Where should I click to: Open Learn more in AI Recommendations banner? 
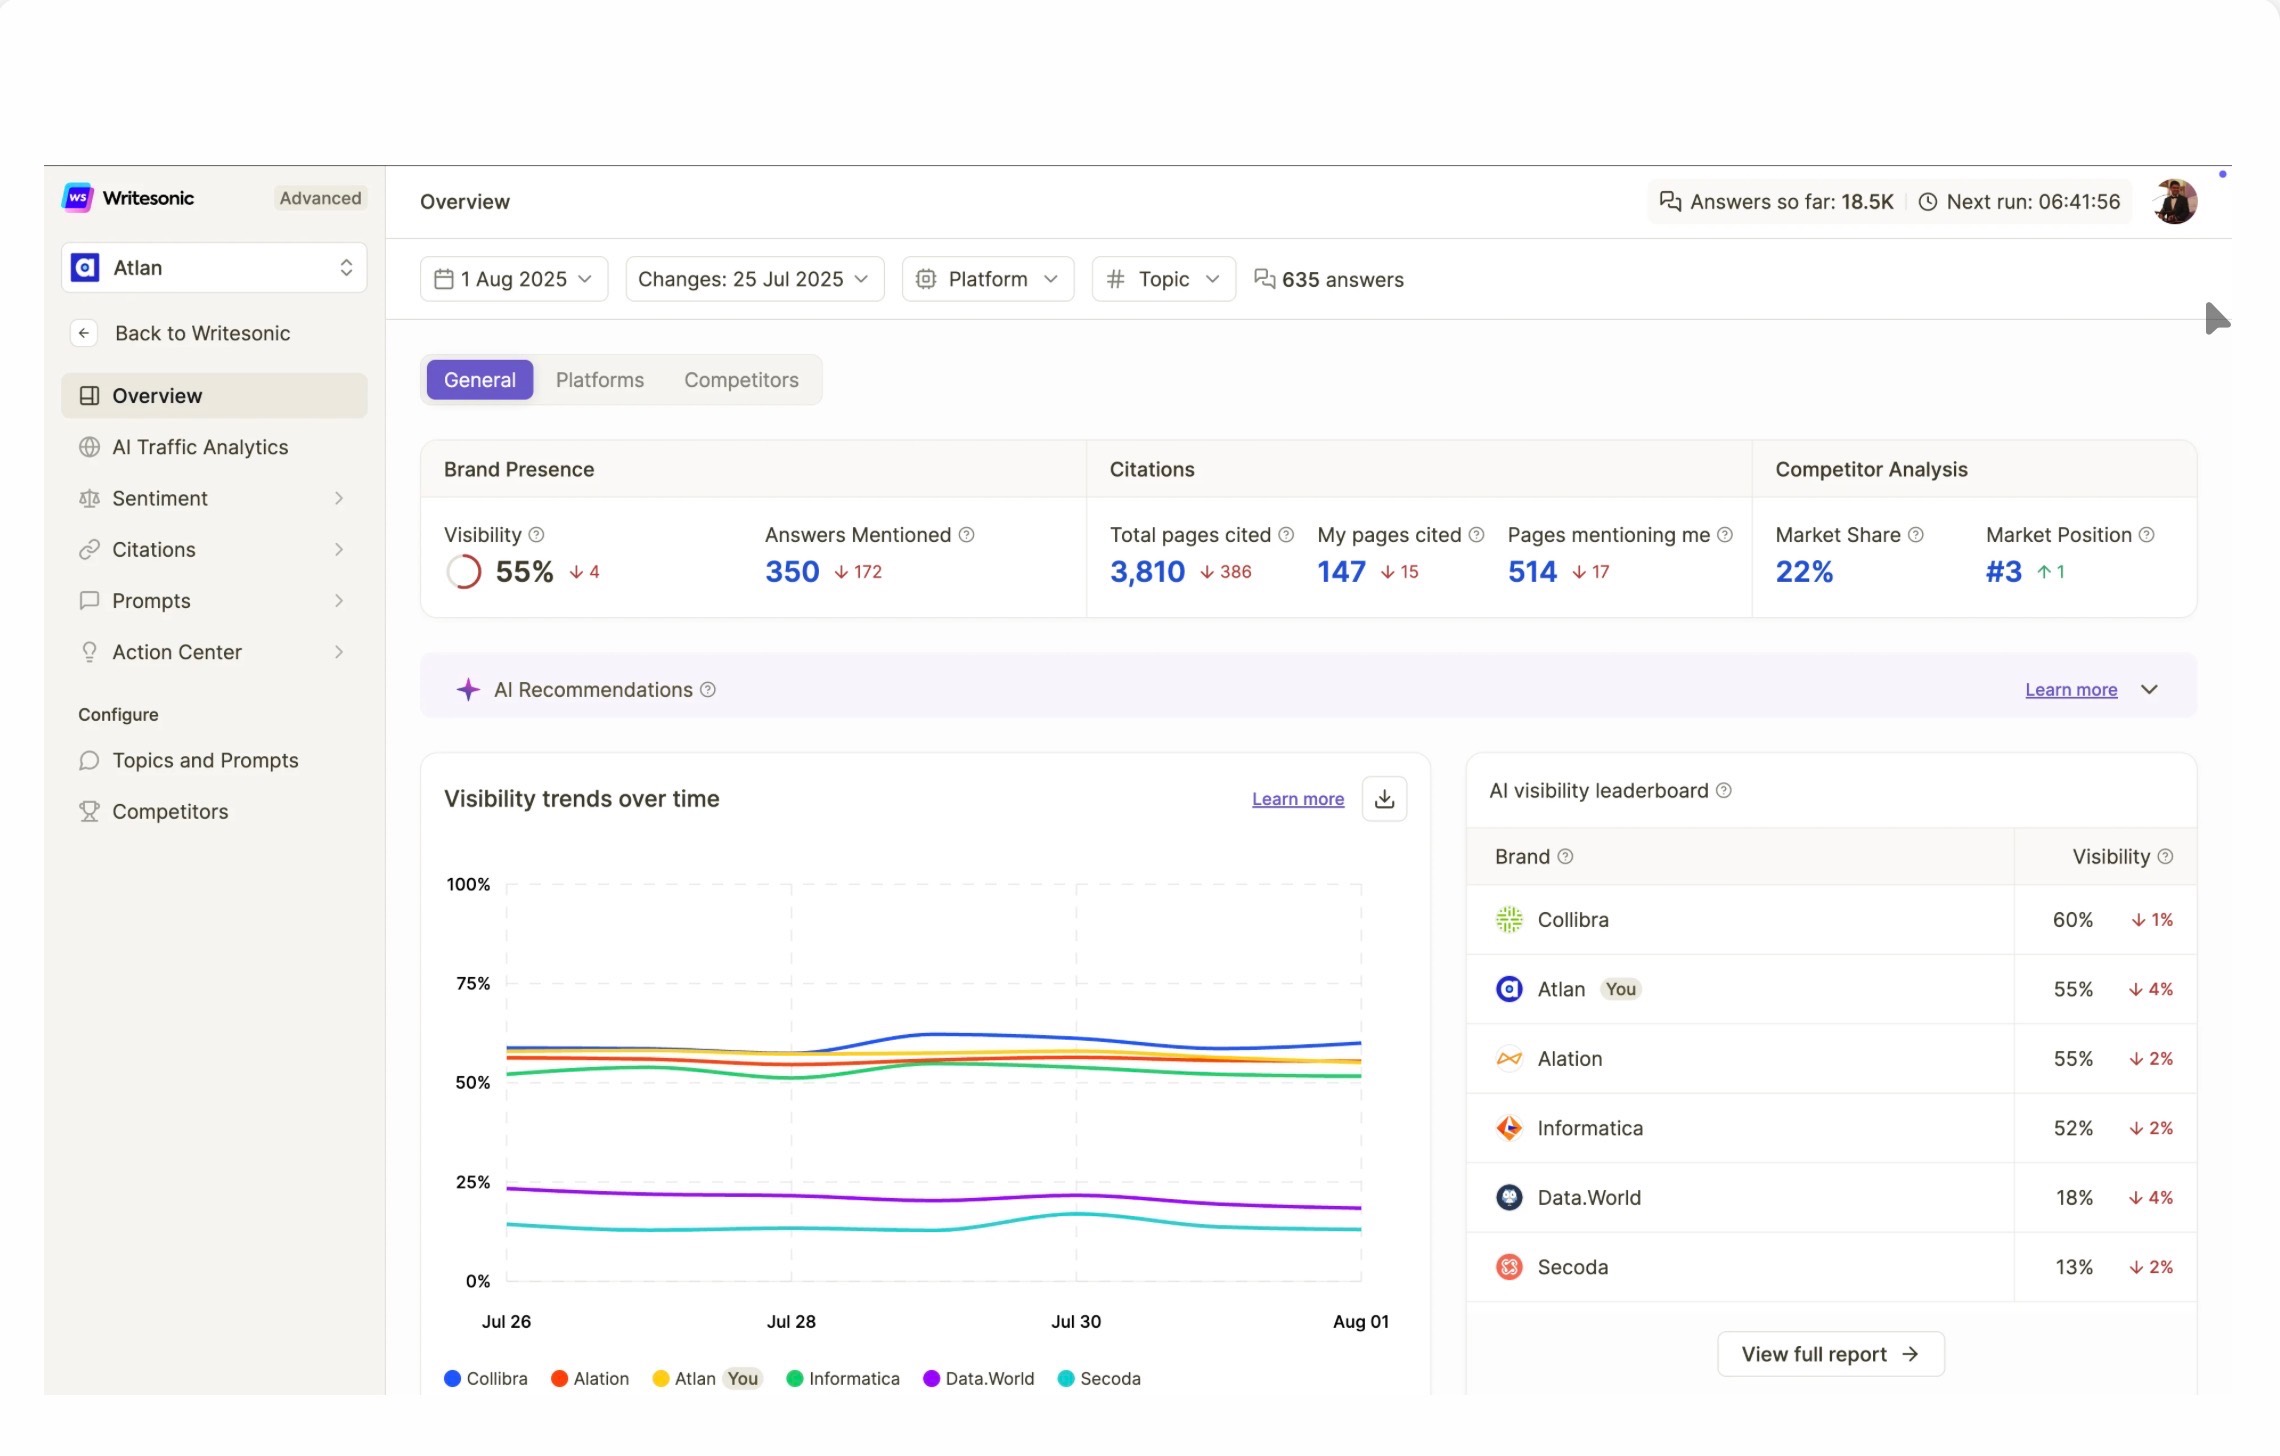[2071, 690]
